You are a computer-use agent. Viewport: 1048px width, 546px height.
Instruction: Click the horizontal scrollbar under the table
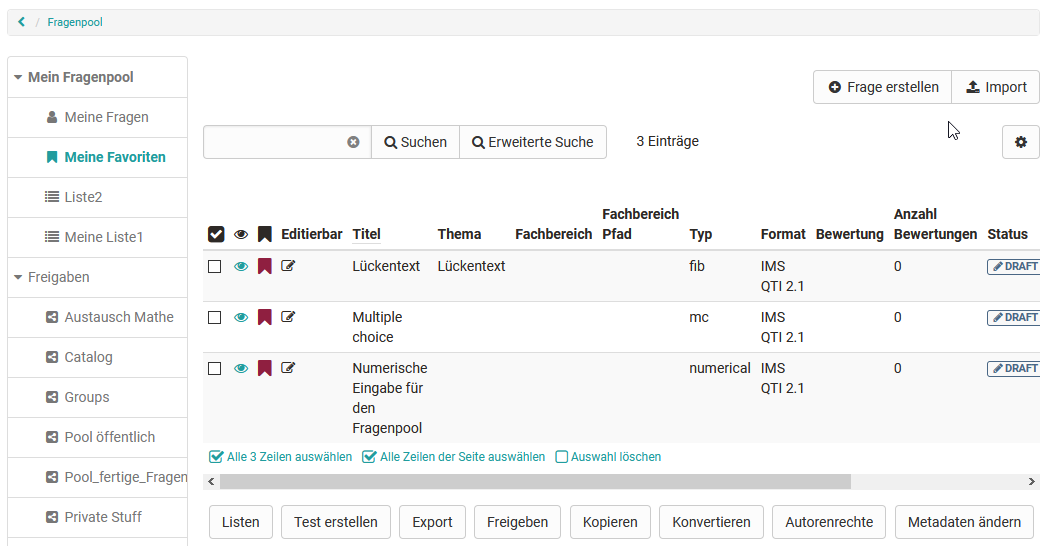(535, 482)
